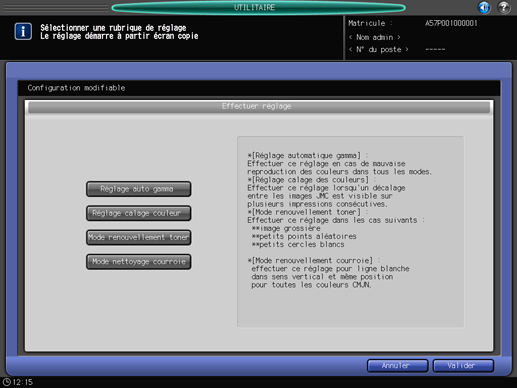This screenshot has height=388, width=517.
Task: Start Réglage auto gamma adjustment
Action: tap(138, 189)
